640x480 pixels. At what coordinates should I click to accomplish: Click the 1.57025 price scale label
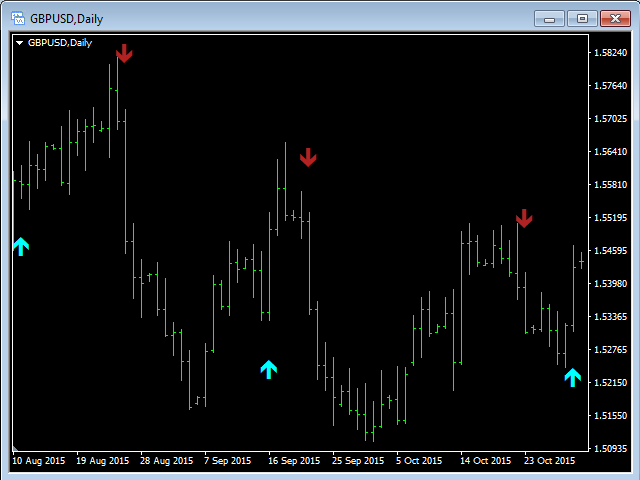(x=610, y=119)
